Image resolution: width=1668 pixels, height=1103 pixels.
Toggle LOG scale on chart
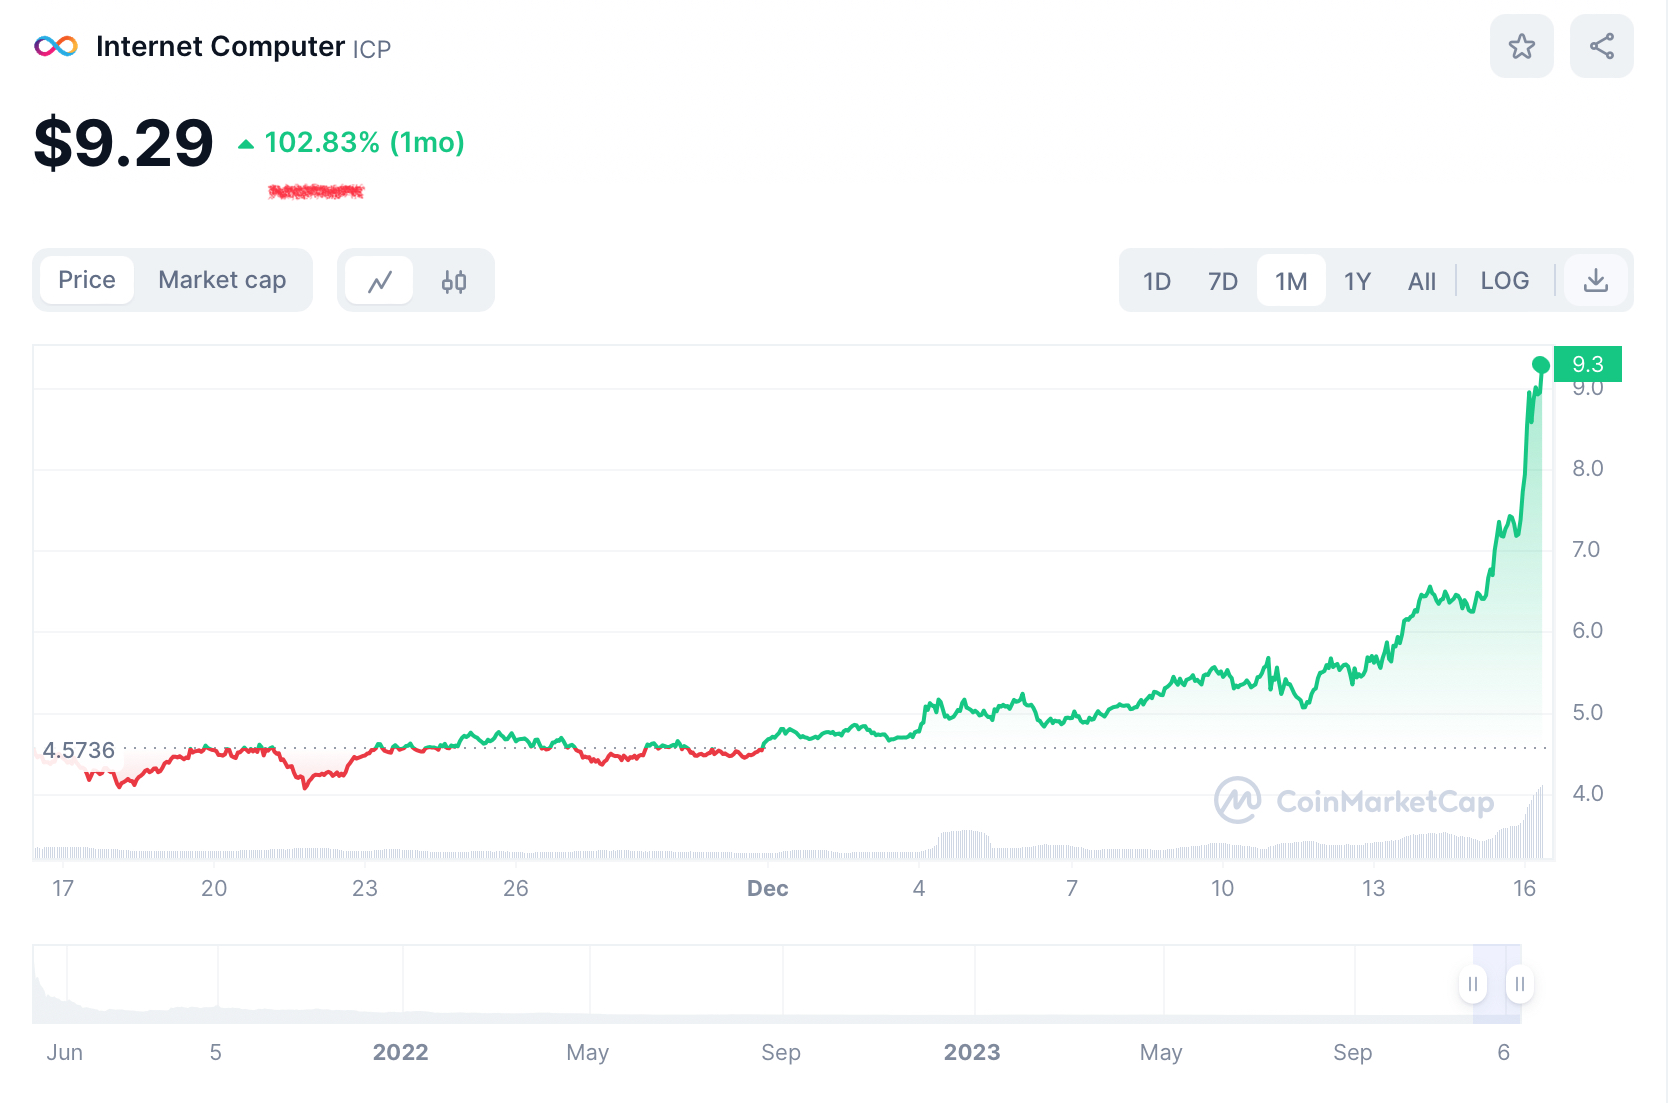pyautogui.click(x=1505, y=281)
